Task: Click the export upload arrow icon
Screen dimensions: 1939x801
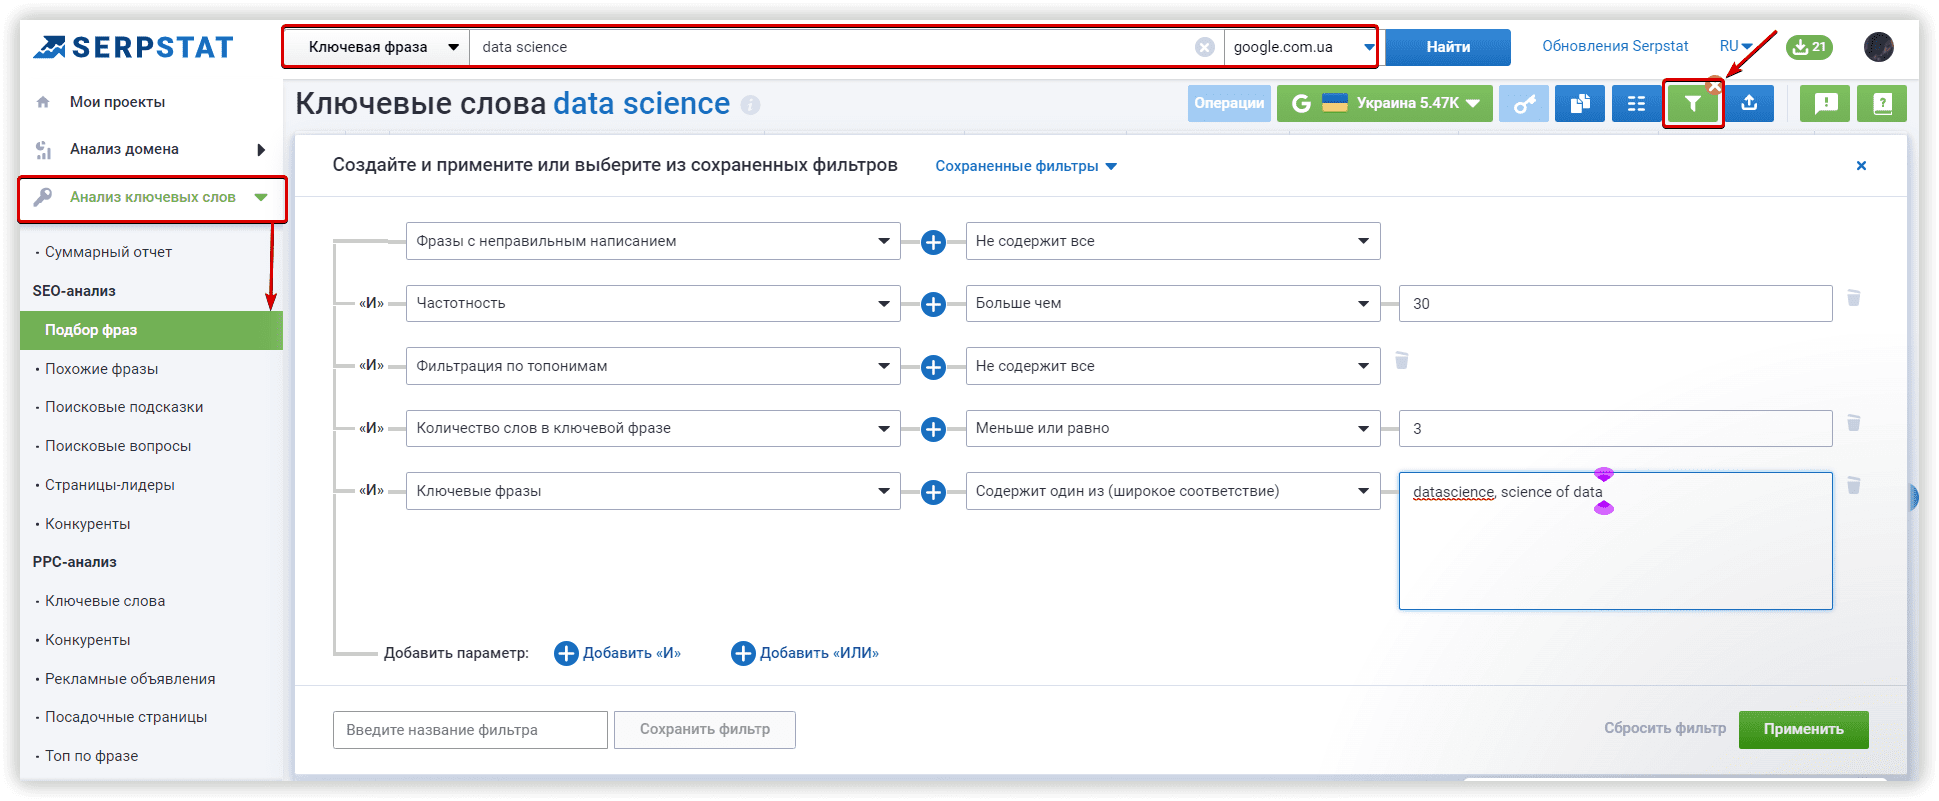Action: pyautogui.click(x=1749, y=104)
